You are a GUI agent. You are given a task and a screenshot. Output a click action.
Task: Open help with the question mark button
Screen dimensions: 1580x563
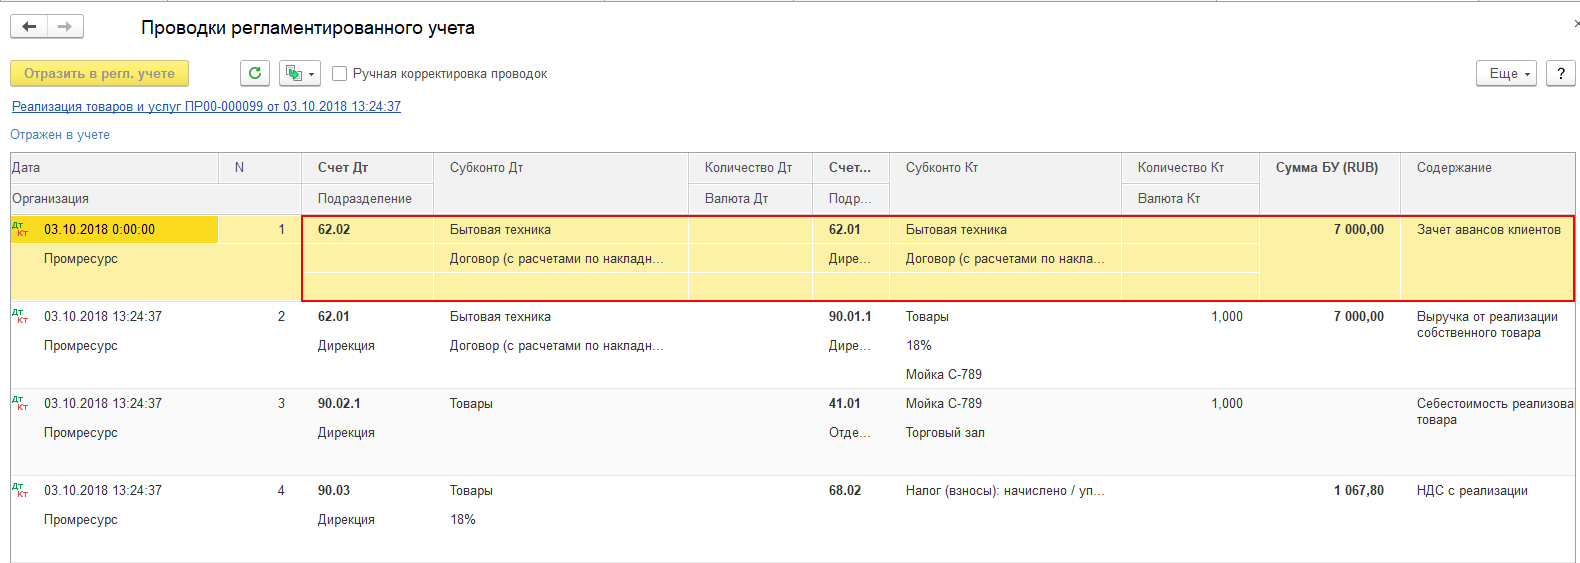click(1560, 73)
